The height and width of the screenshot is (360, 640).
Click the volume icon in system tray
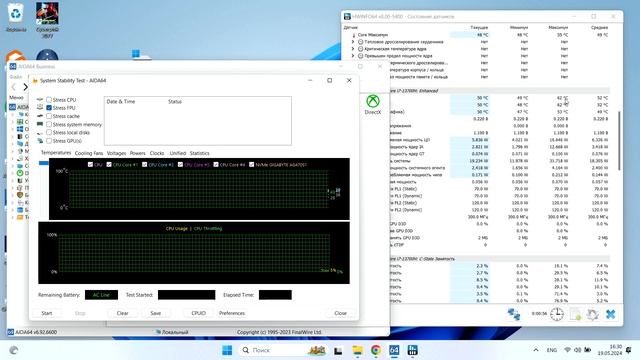[x=578, y=350]
